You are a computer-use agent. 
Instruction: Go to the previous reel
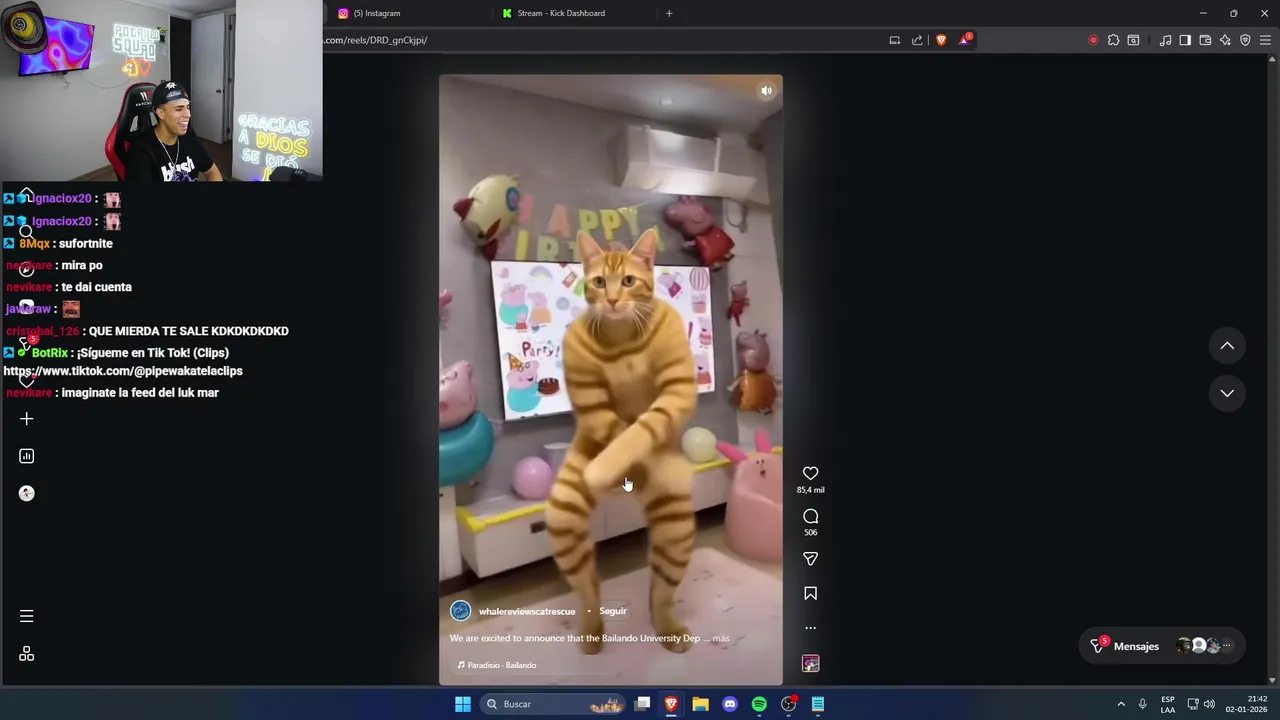coord(1227,346)
